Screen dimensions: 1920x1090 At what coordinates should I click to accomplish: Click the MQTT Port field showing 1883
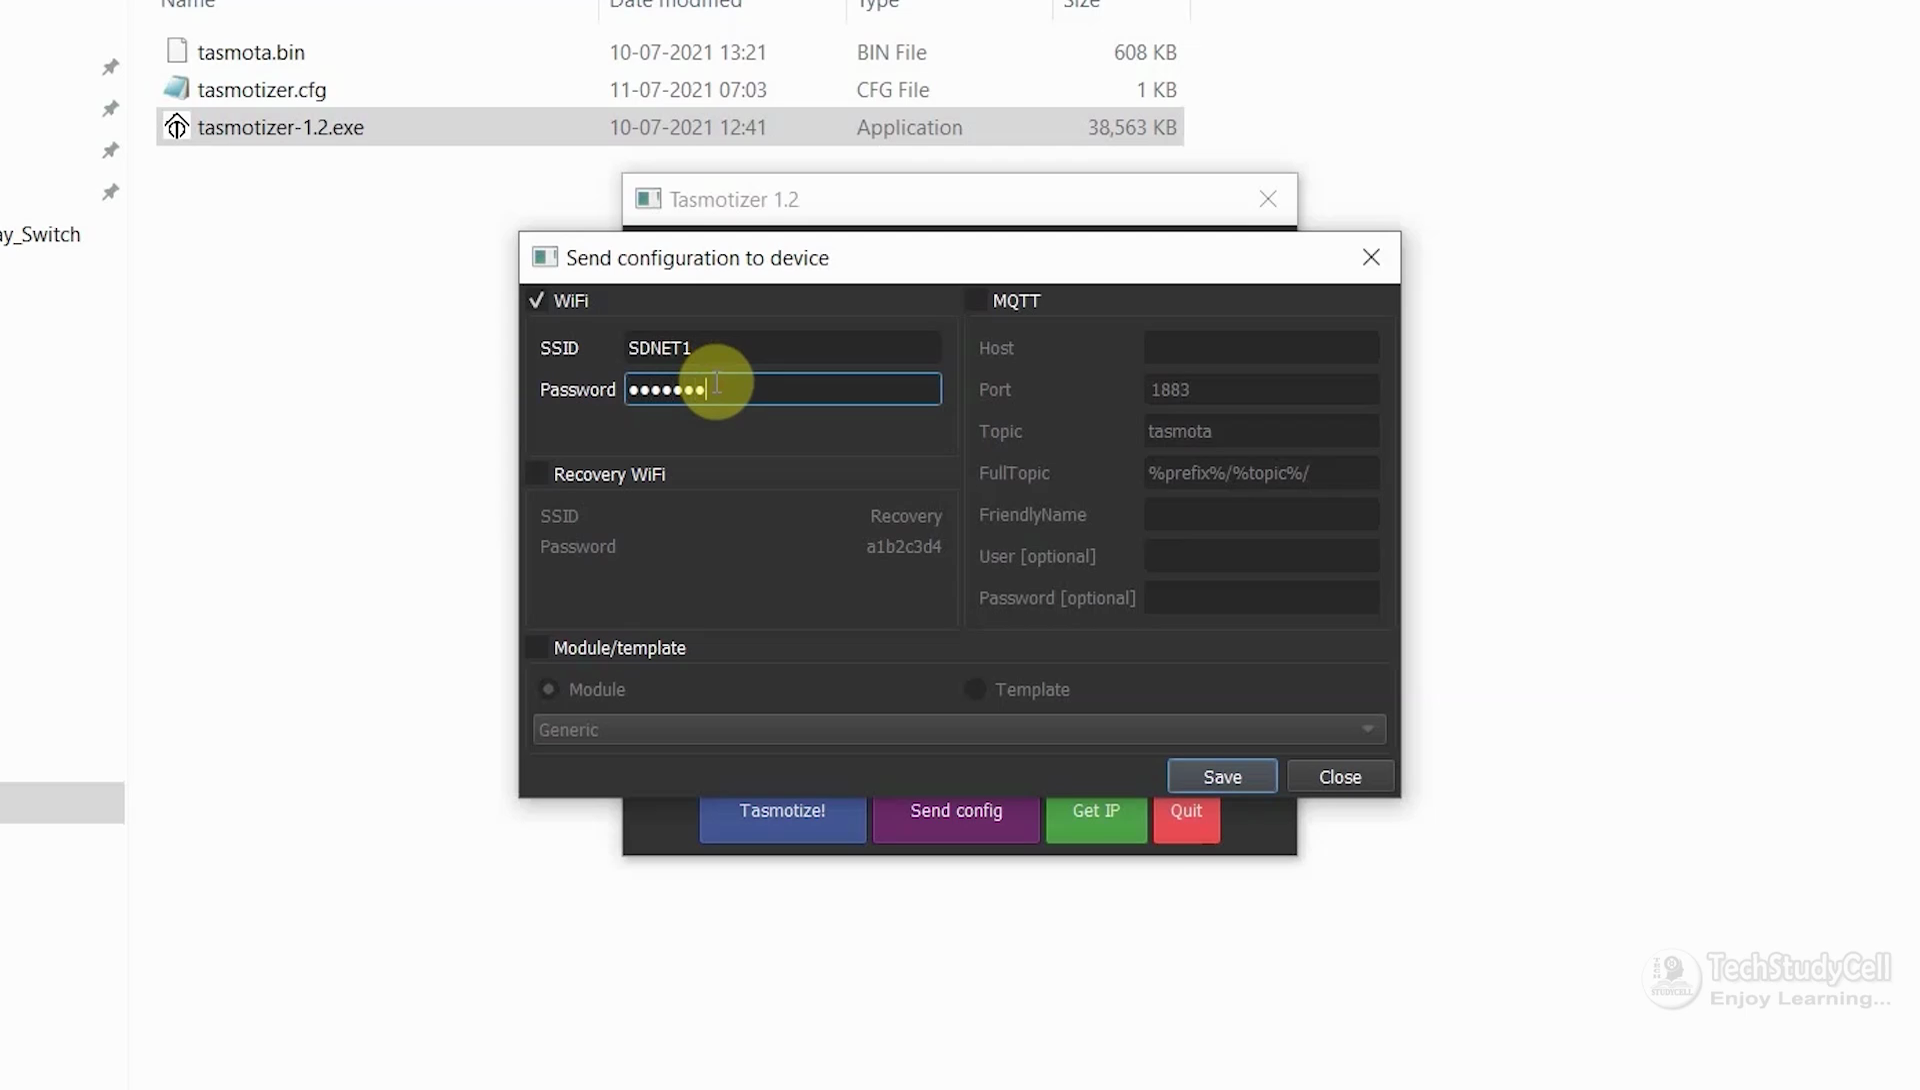click(1262, 390)
